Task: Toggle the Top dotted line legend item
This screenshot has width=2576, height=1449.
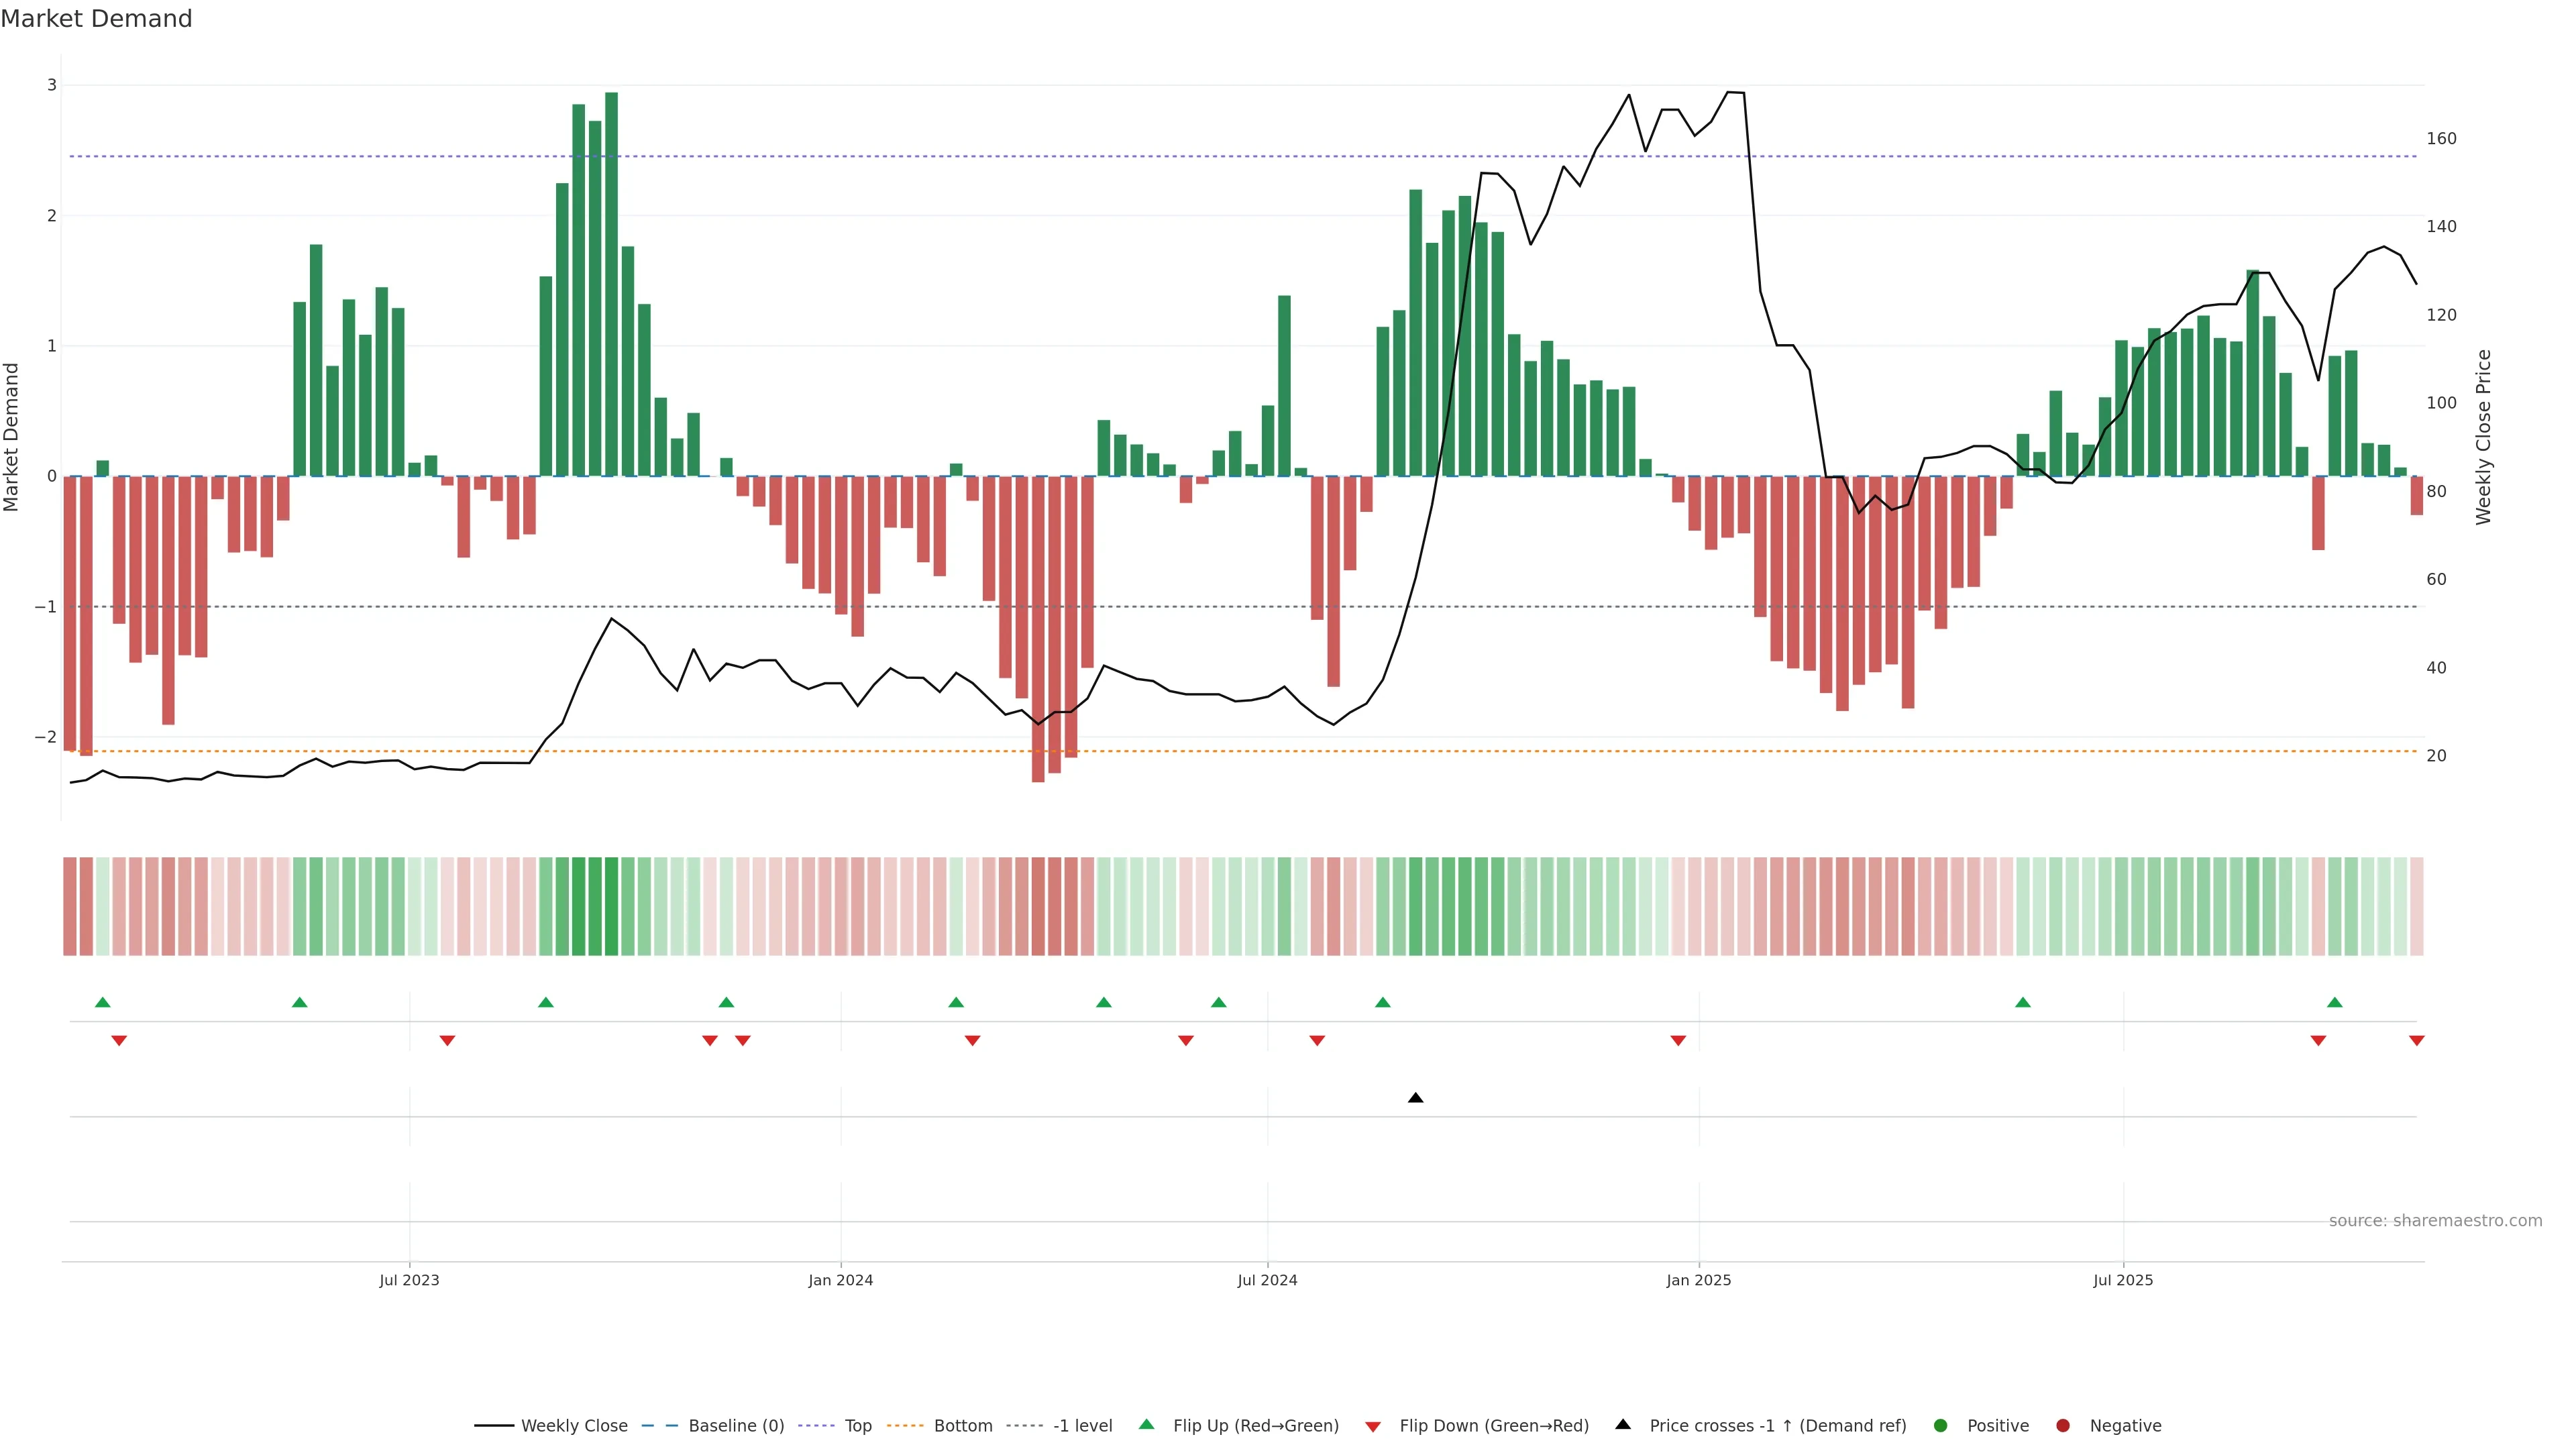Action: coord(857,1426)
